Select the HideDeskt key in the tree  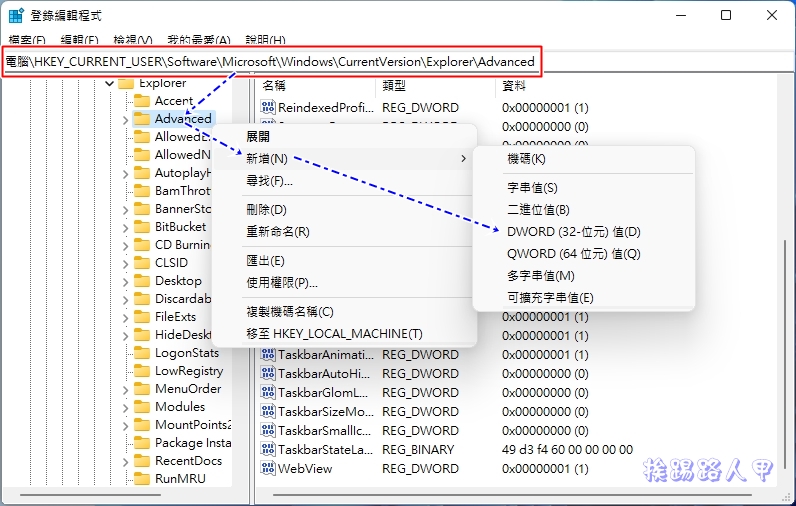[x=182, y=335]
